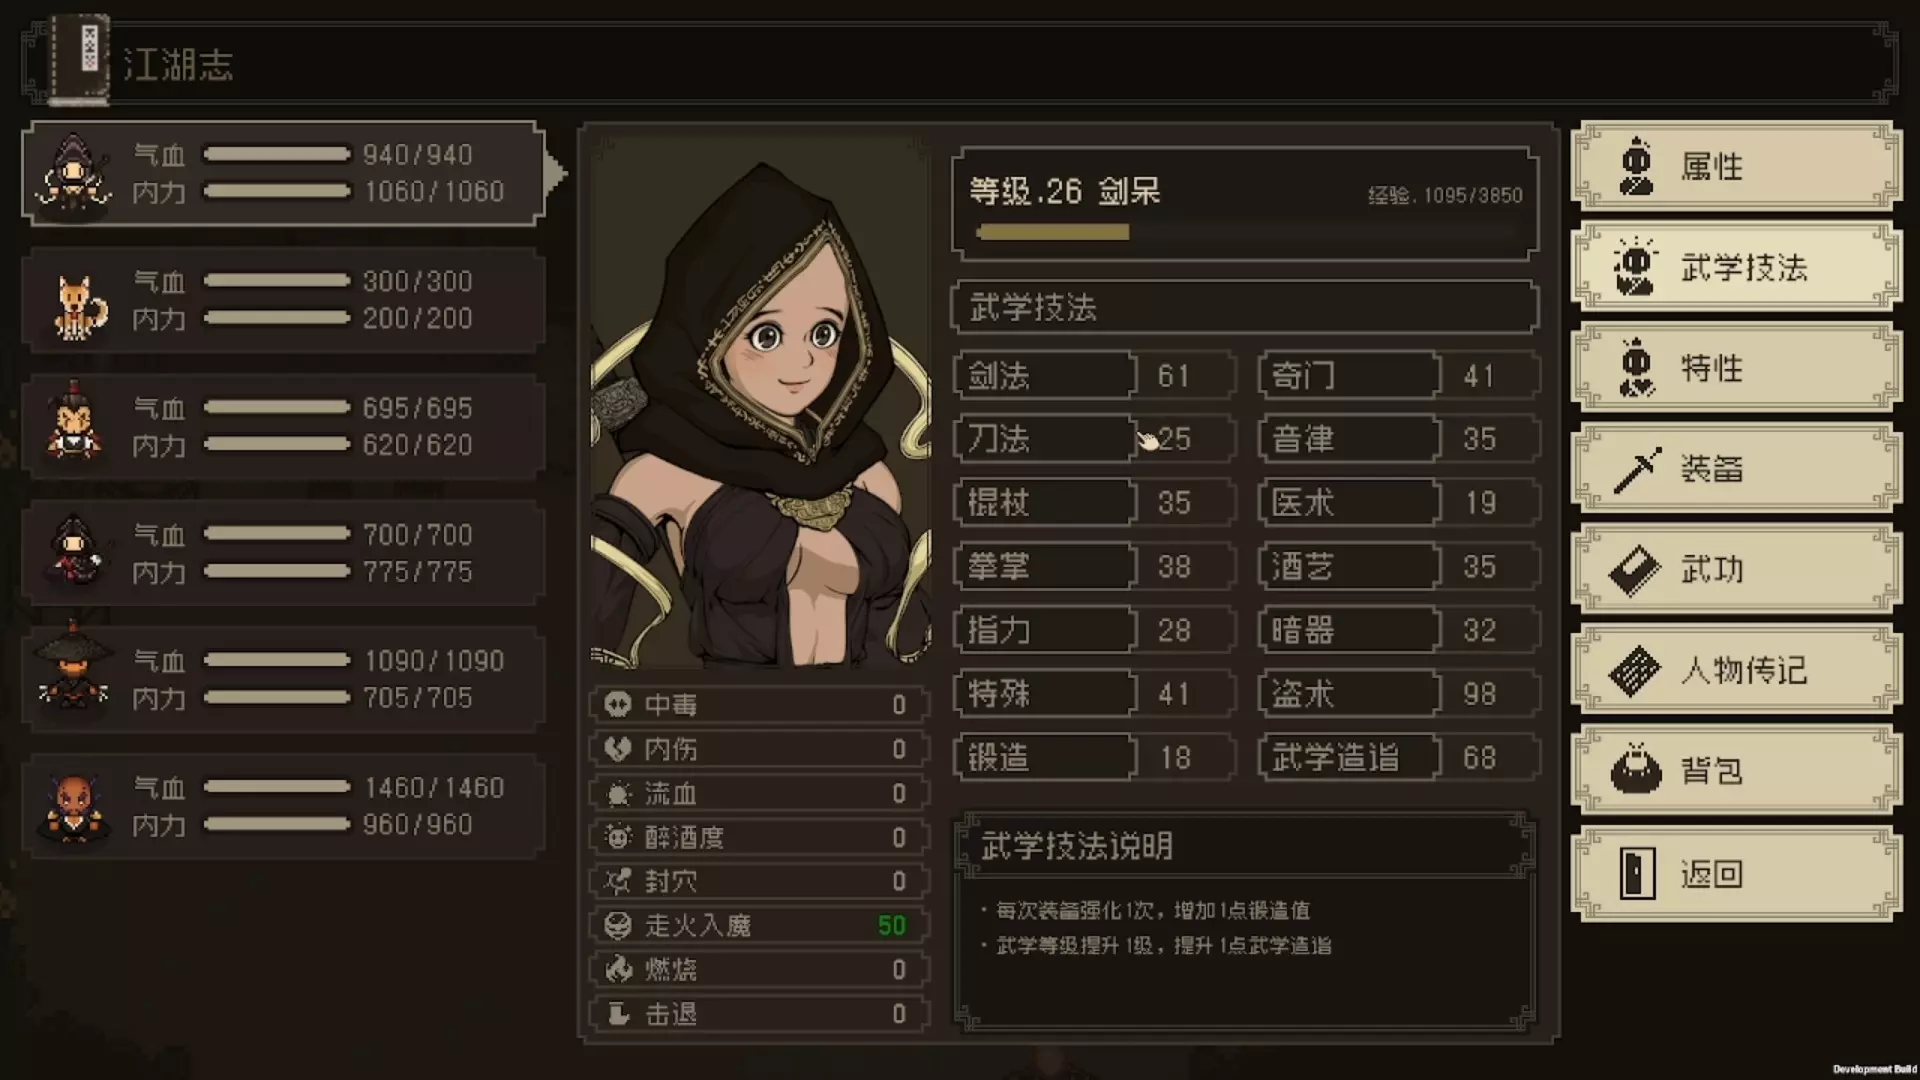Open the 背包 backpack tab
1920x1080 pixels.
[x=1737, y=771]
